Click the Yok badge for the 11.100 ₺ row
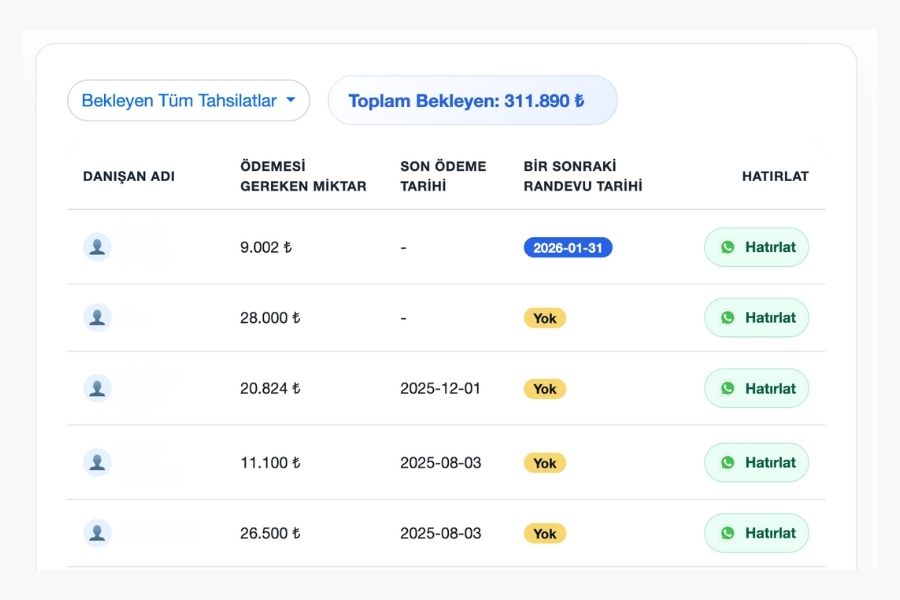This screenshot has width=900, height=600. tap(544, 462)
